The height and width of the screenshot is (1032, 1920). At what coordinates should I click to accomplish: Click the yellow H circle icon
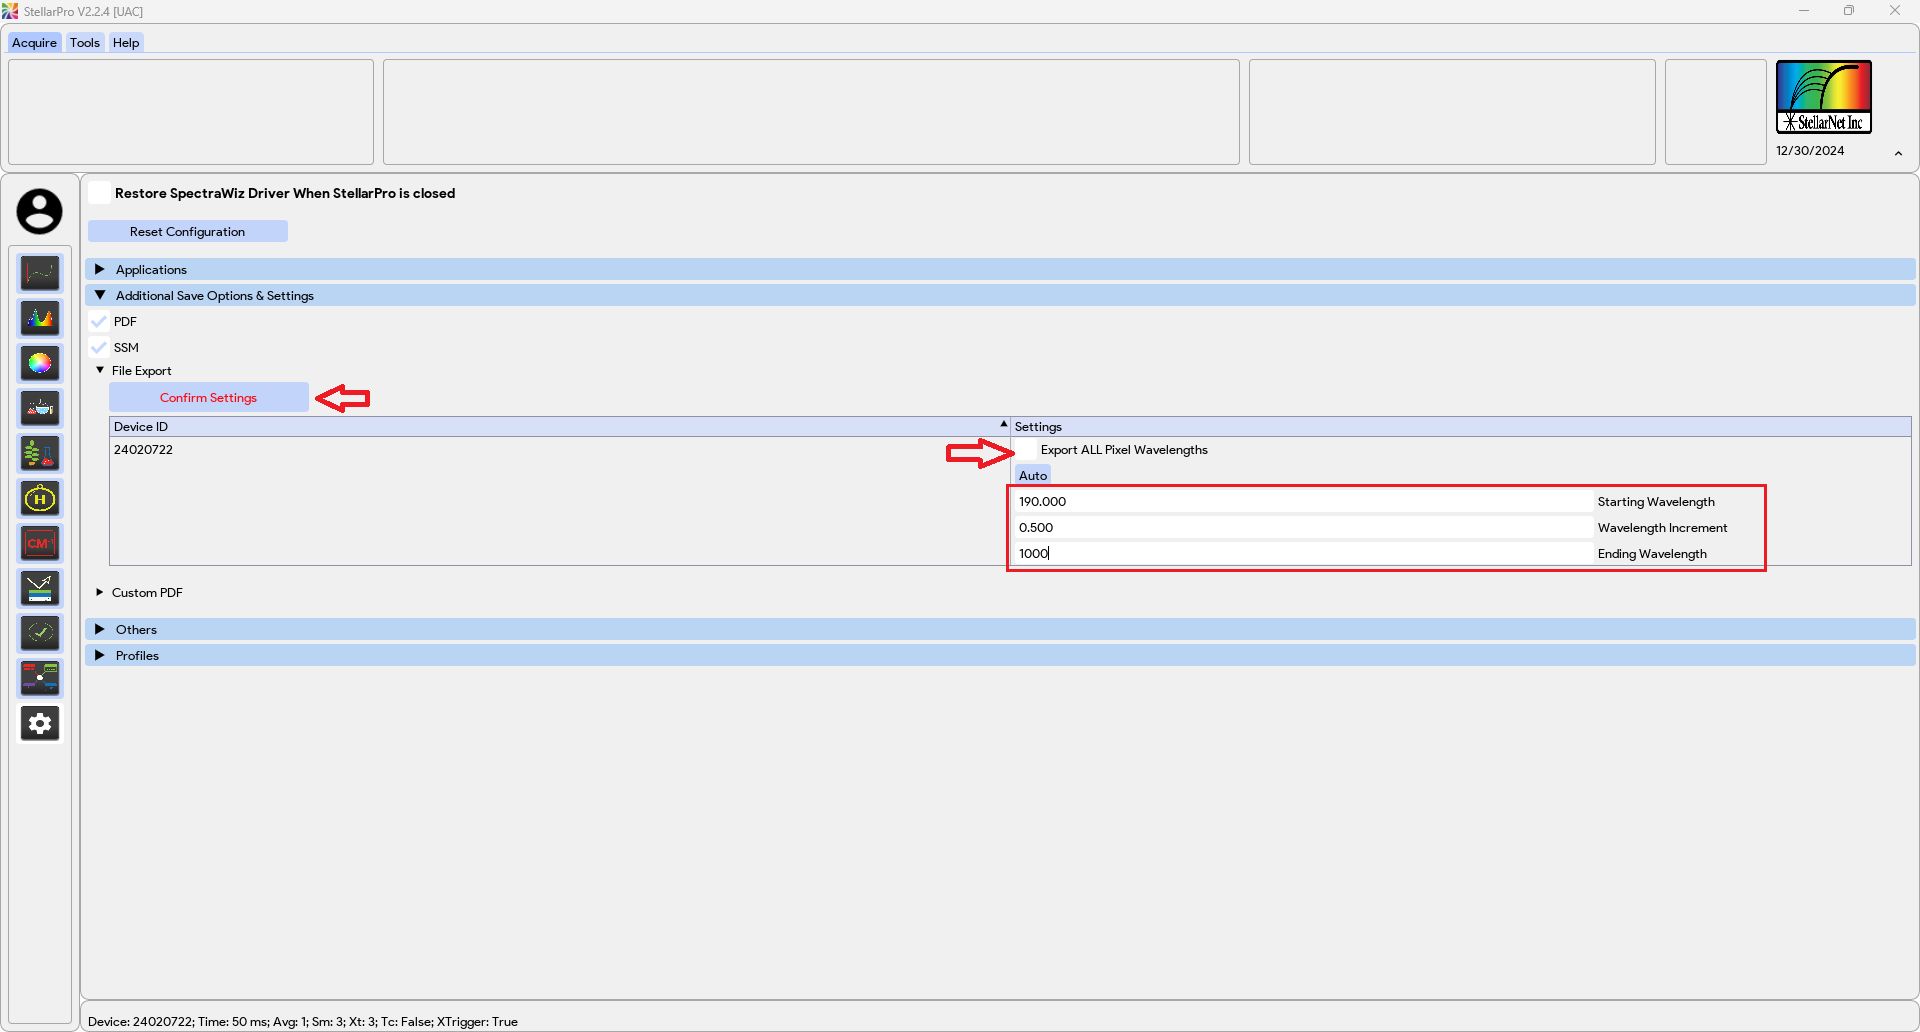[x=40, y=498]
